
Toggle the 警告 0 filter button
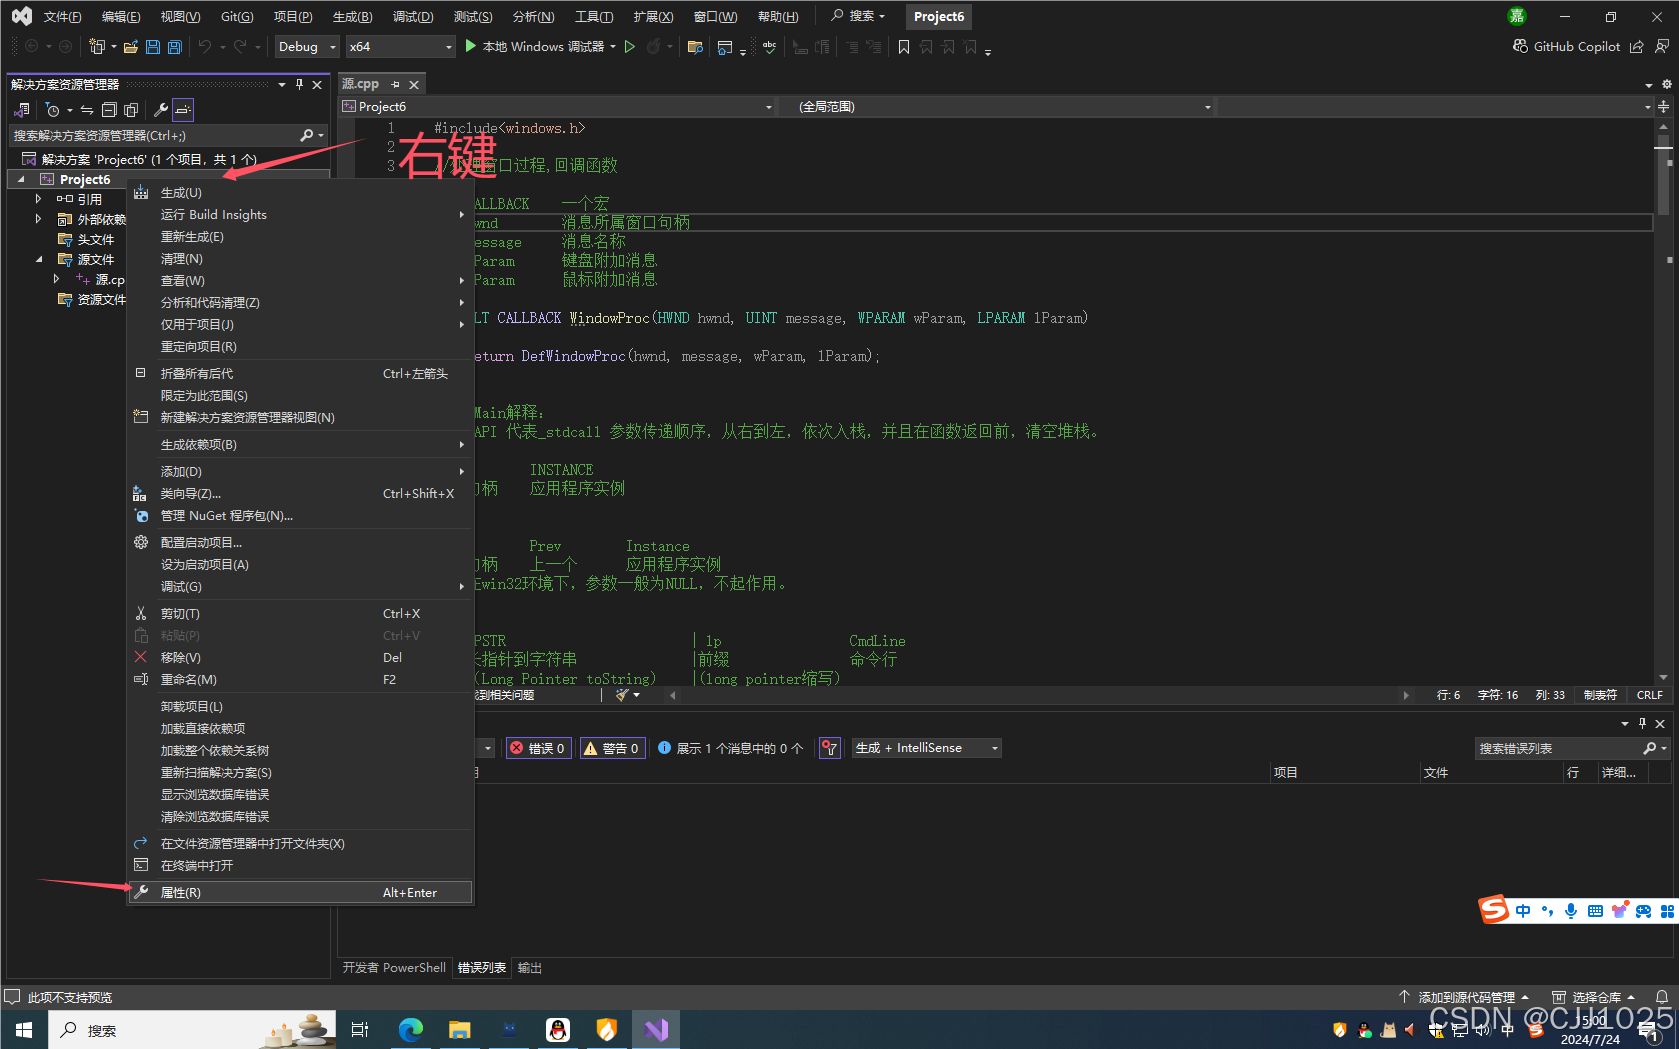click(611, 747)
